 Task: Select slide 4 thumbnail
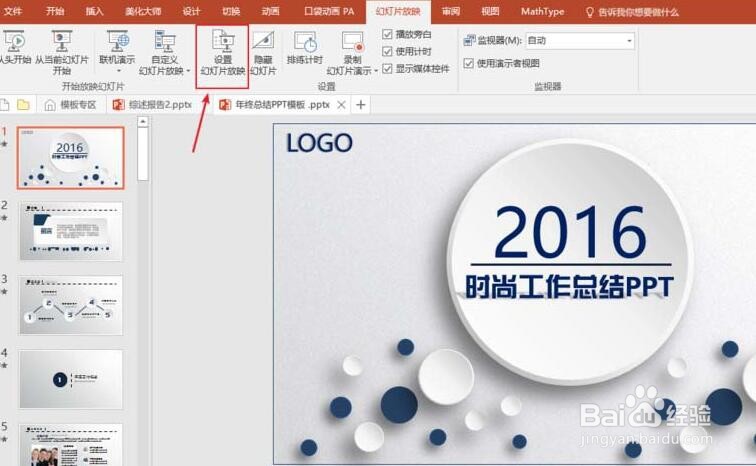(71, 379)
